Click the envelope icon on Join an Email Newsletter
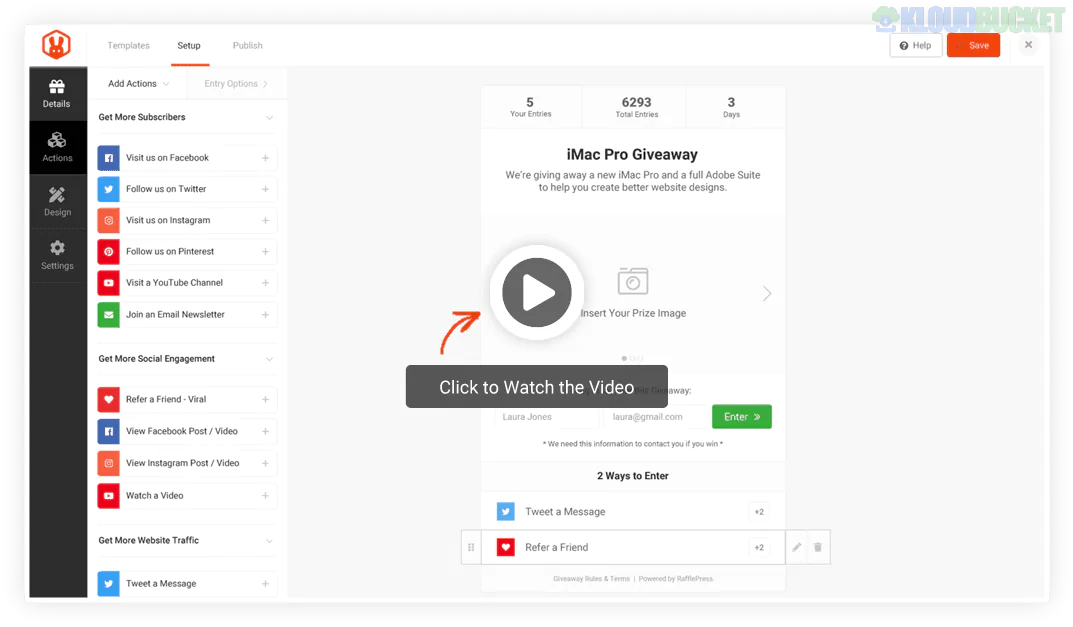The width and height of the screenshot is (1073, 627). [108, 314]
